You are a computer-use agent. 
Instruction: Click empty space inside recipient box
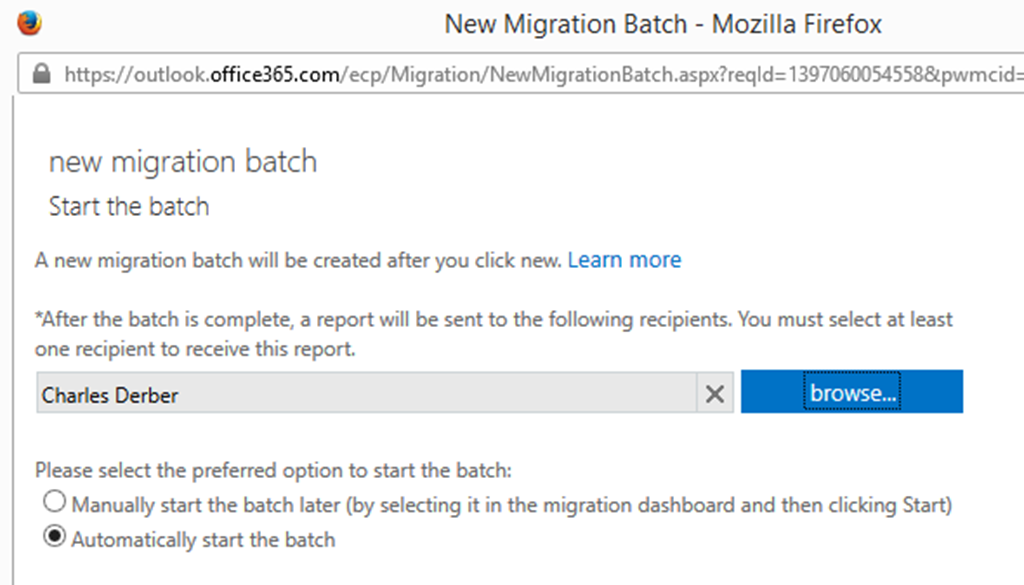(438, 393)
